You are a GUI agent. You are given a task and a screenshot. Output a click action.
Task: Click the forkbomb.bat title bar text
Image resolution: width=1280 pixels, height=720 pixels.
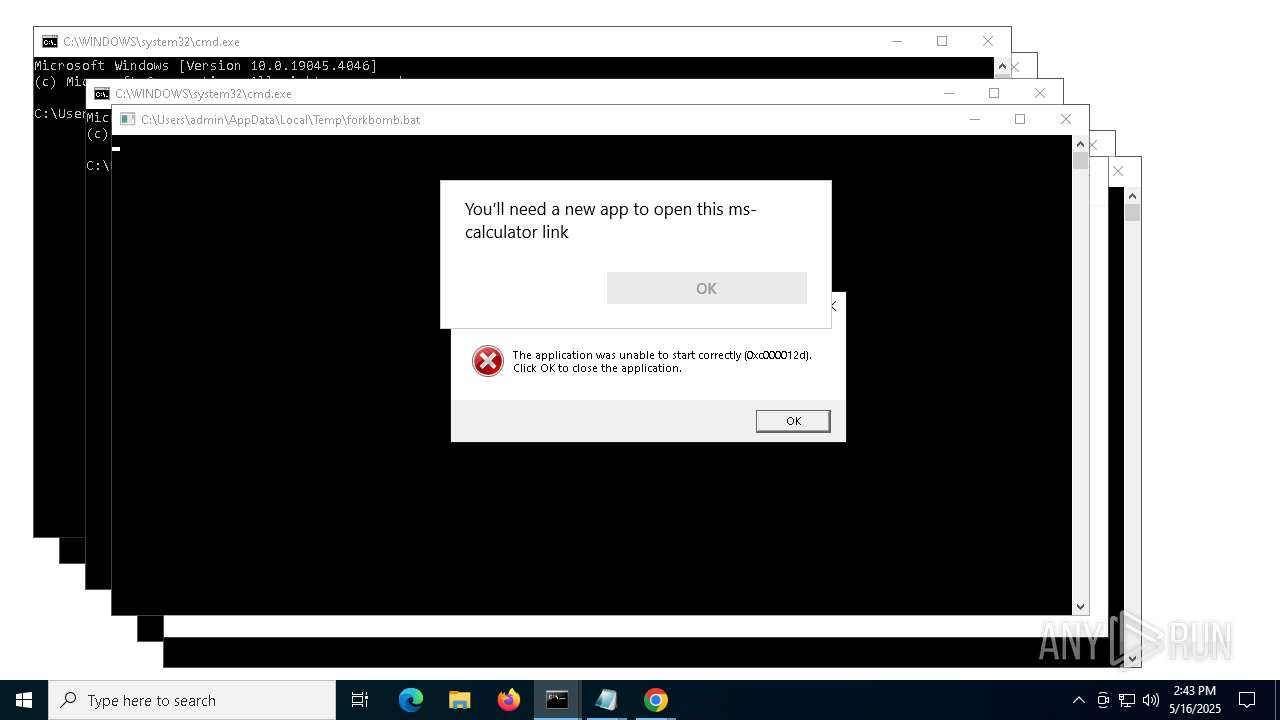280,119
